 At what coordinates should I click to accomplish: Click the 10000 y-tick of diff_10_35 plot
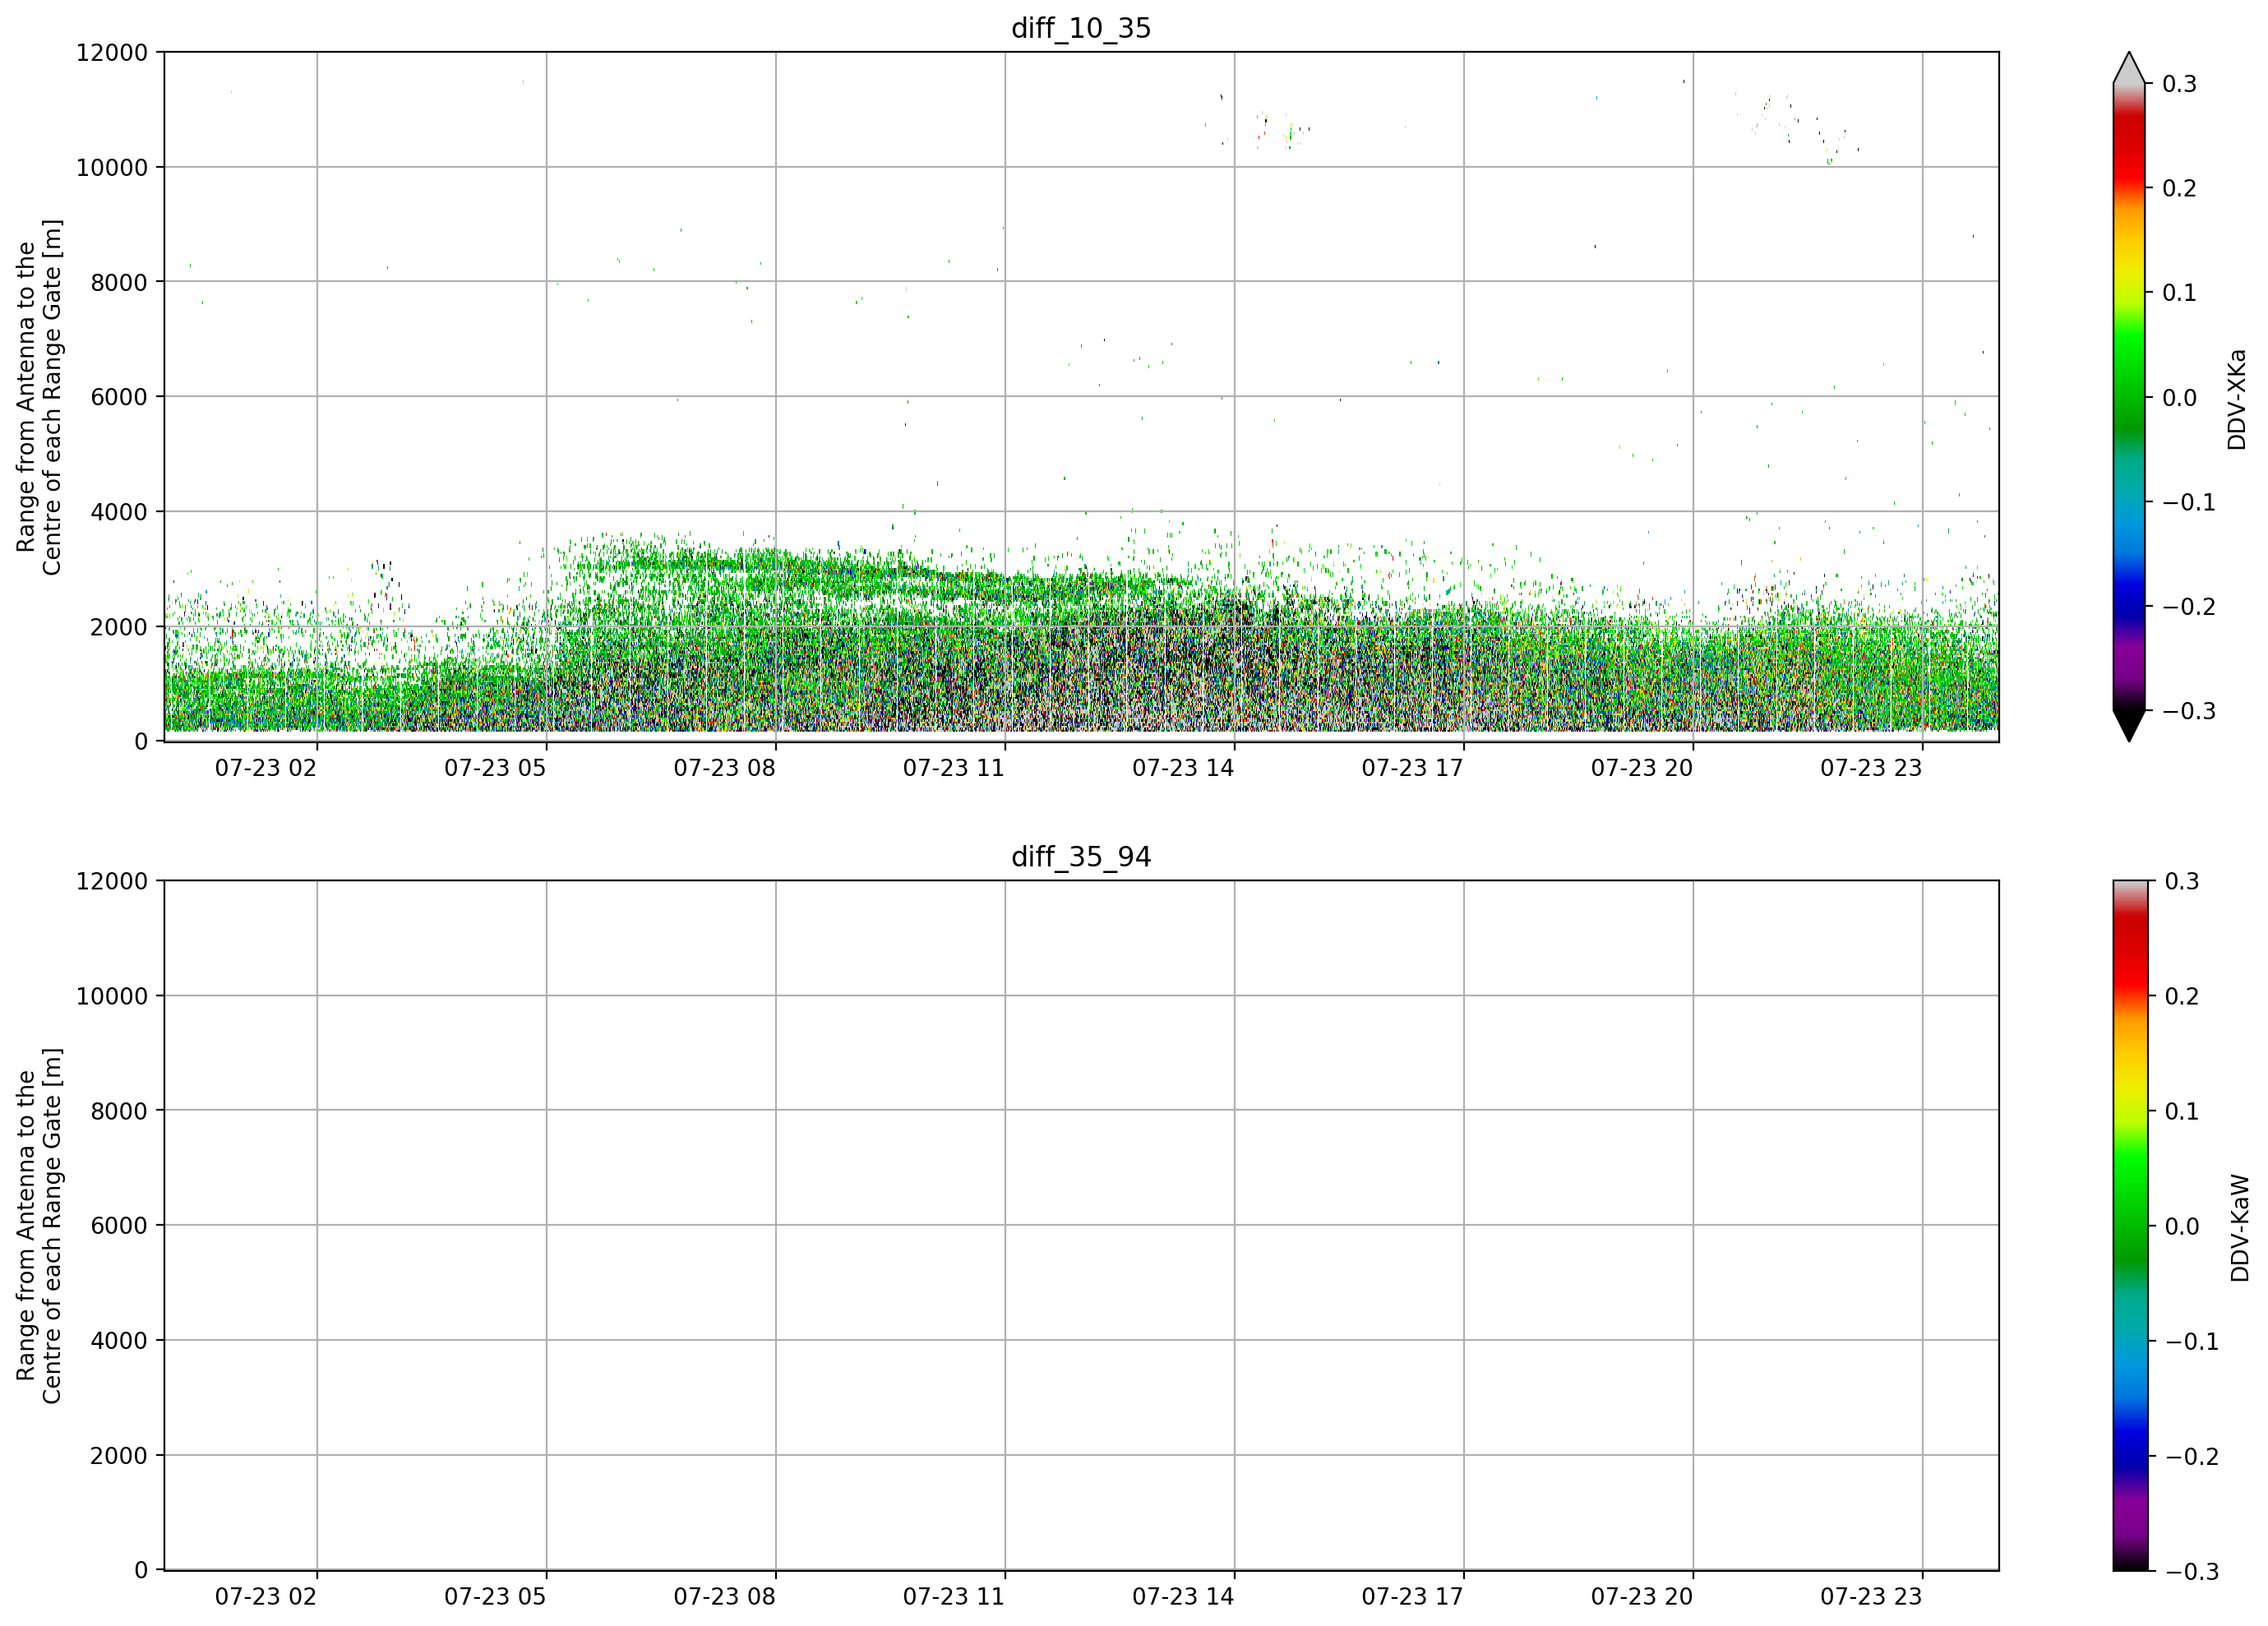[x=112, y=167]
